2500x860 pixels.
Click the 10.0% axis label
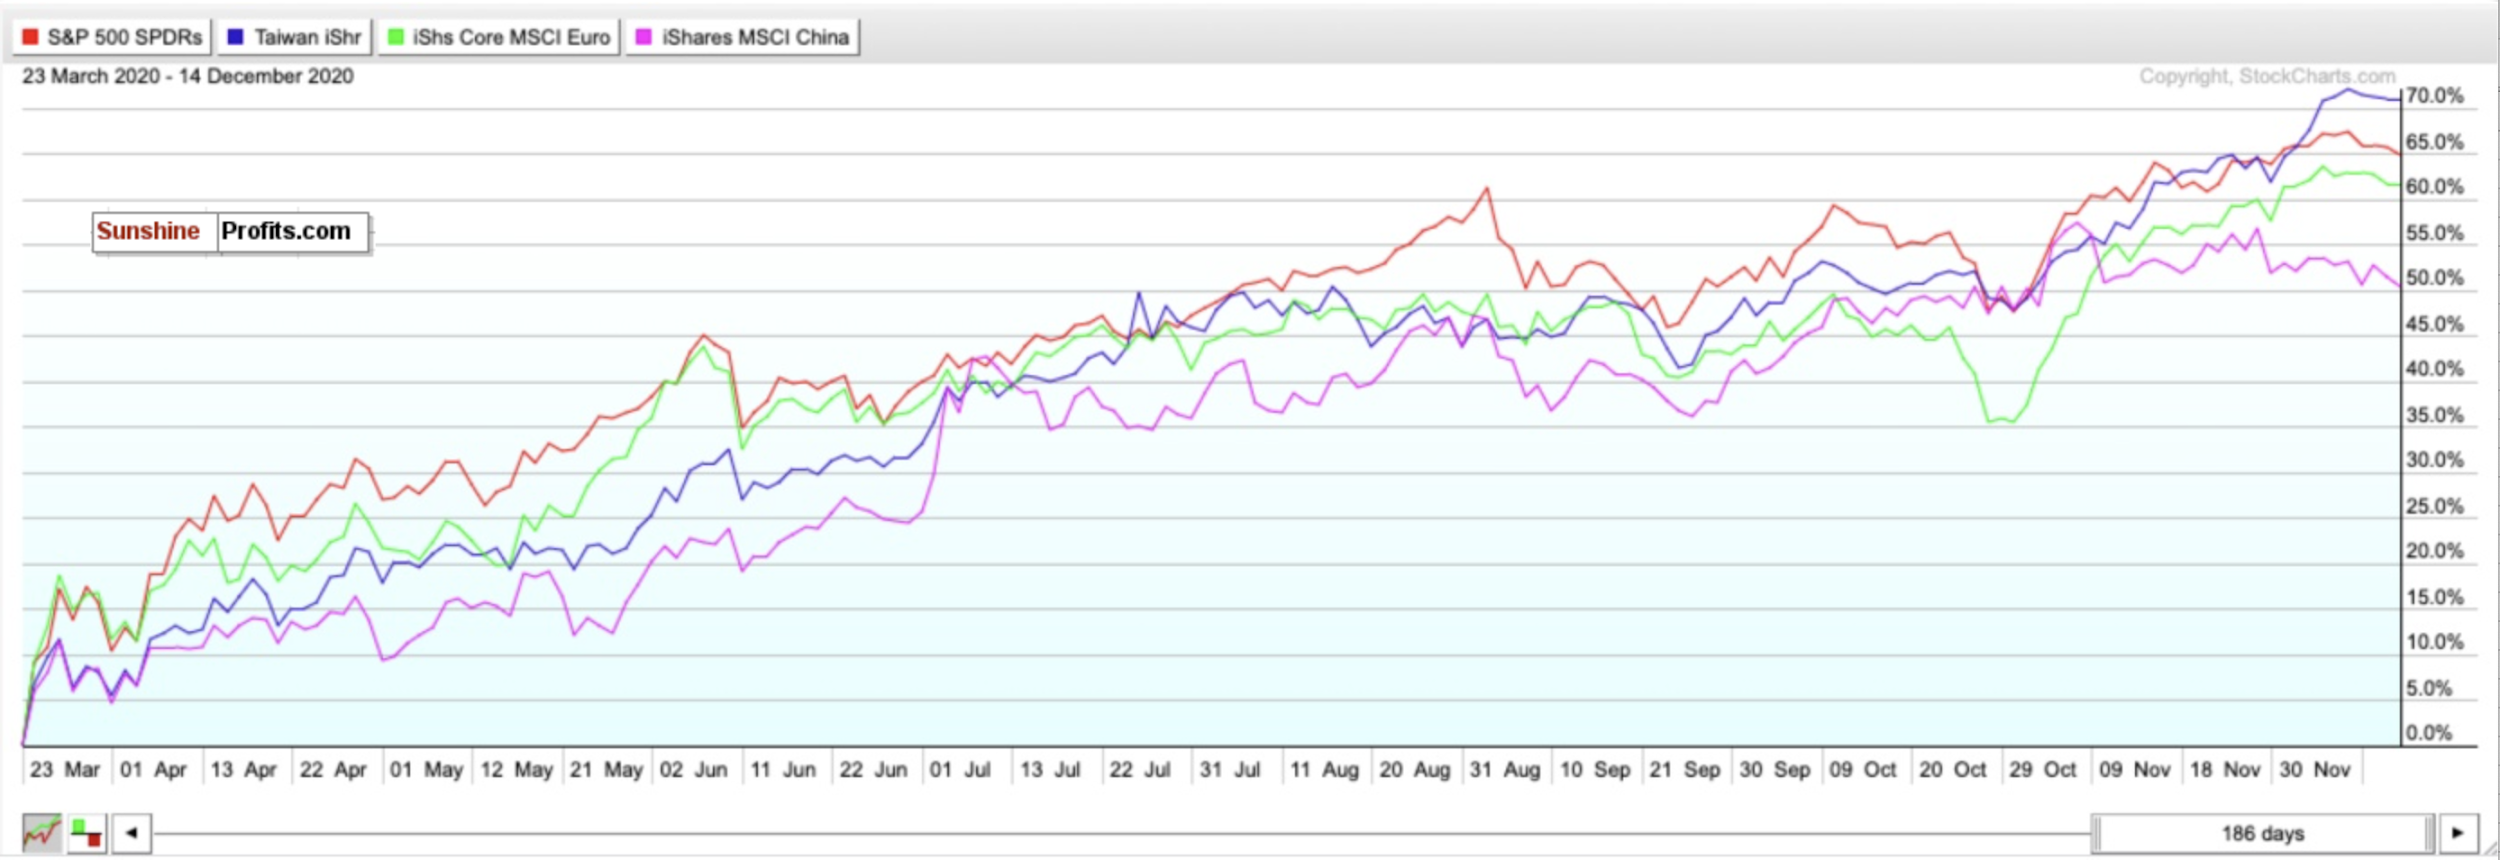click(x=2435, y=642)
